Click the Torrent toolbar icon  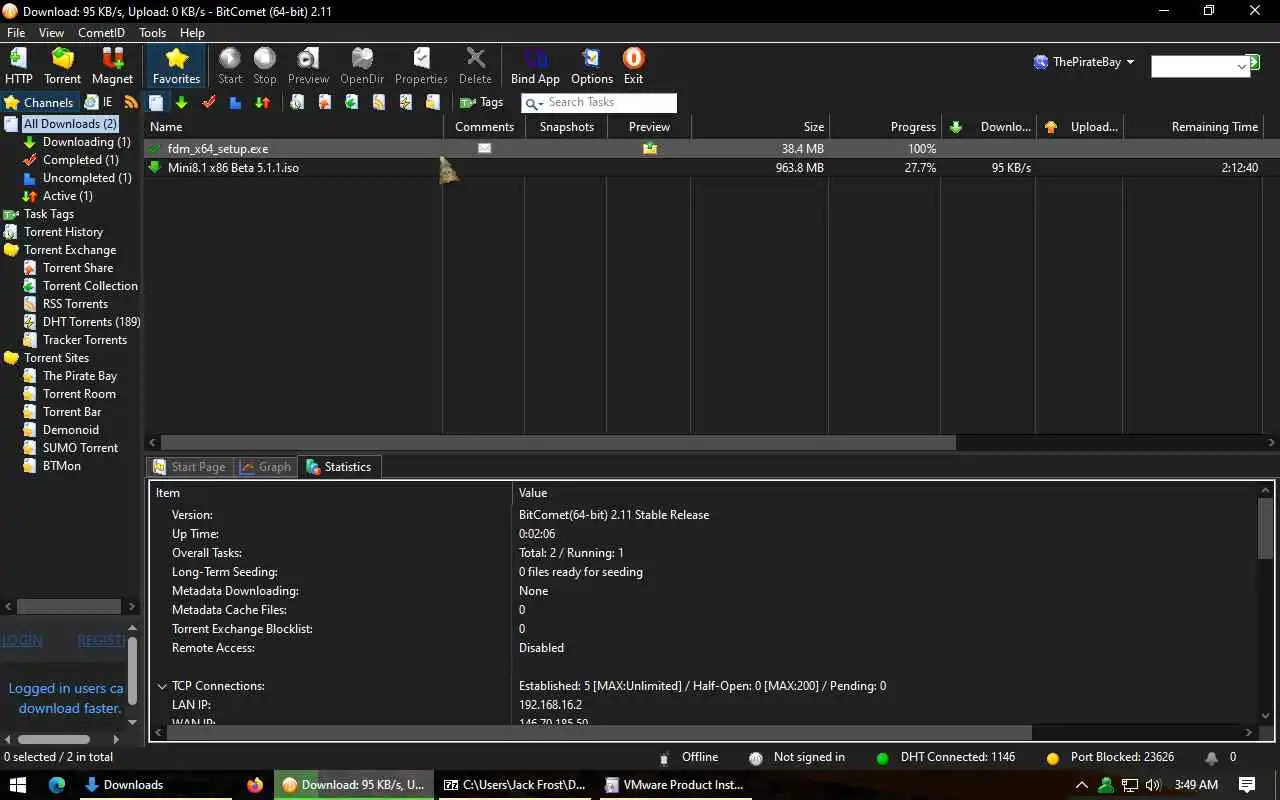click(62, 66)
